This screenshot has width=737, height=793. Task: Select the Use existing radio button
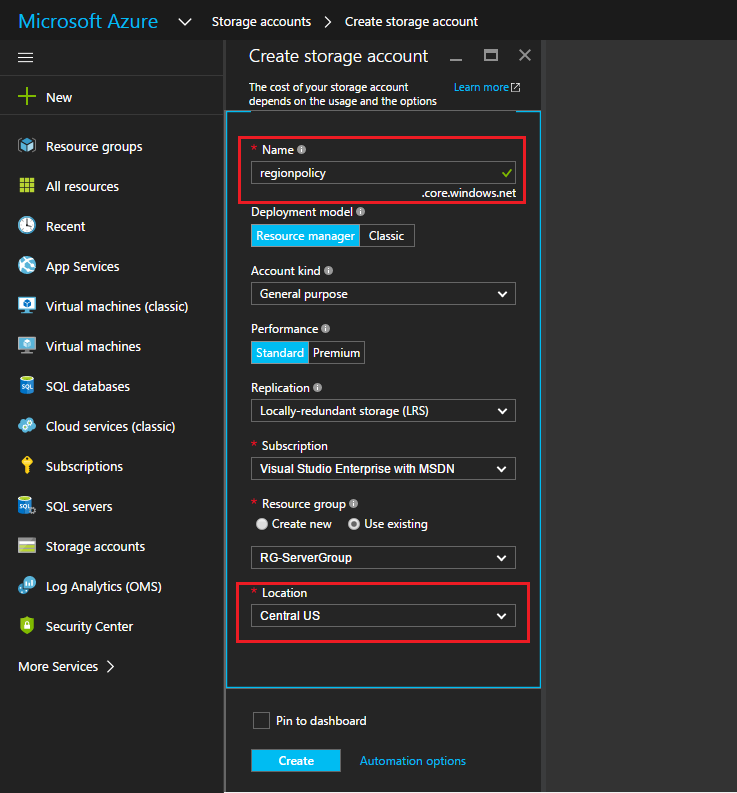(x=354, y=524)
